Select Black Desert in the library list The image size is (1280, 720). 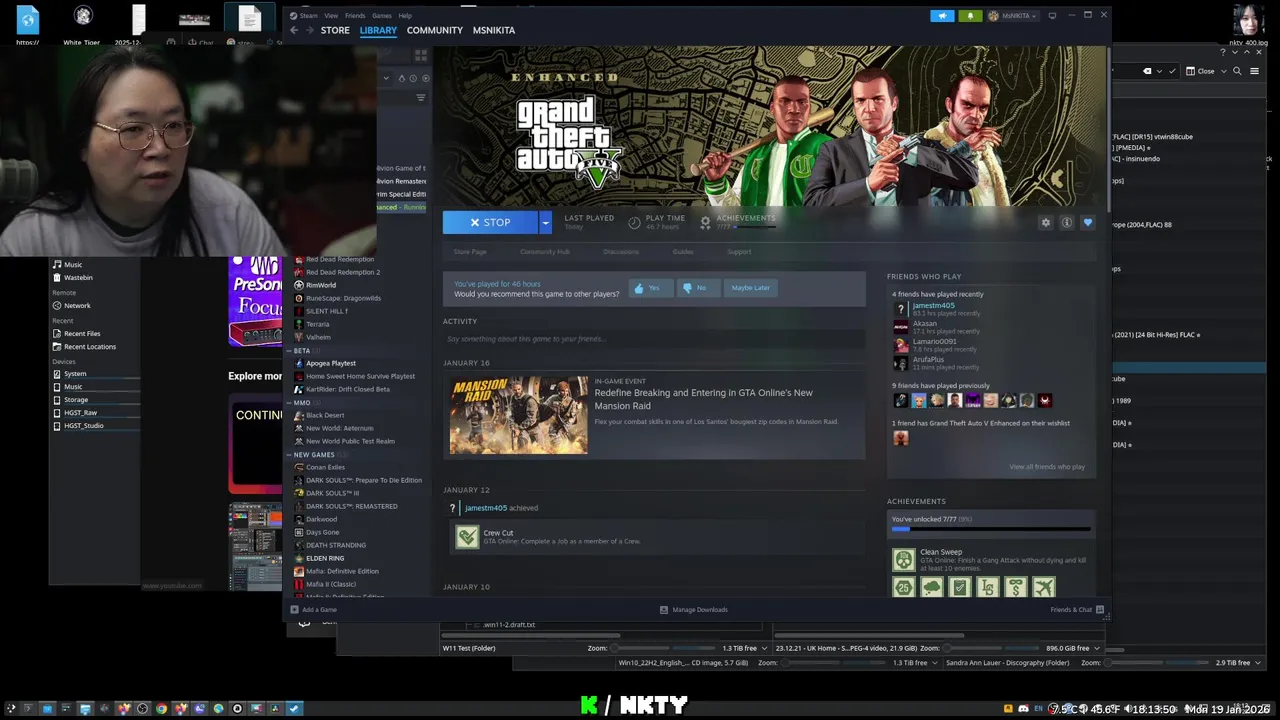[x=325, y=415]
